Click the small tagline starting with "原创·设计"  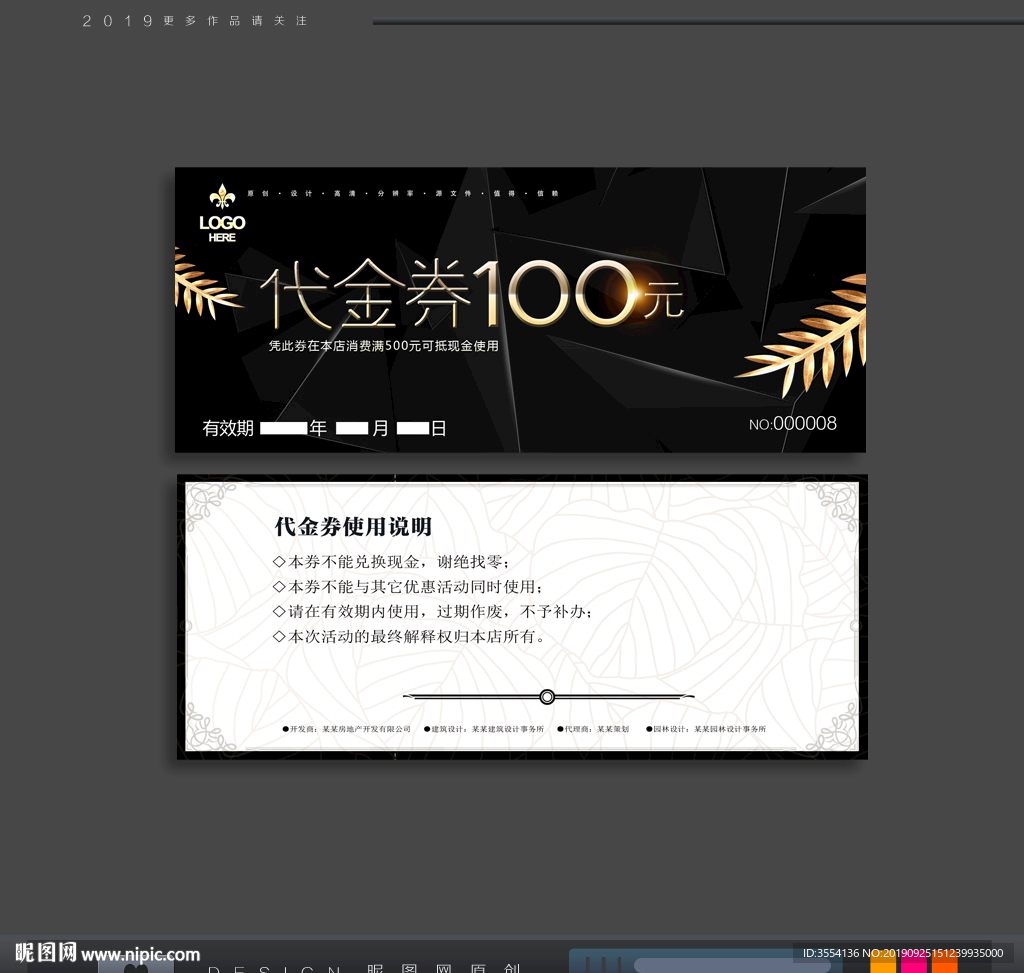[x=403, y=193]
